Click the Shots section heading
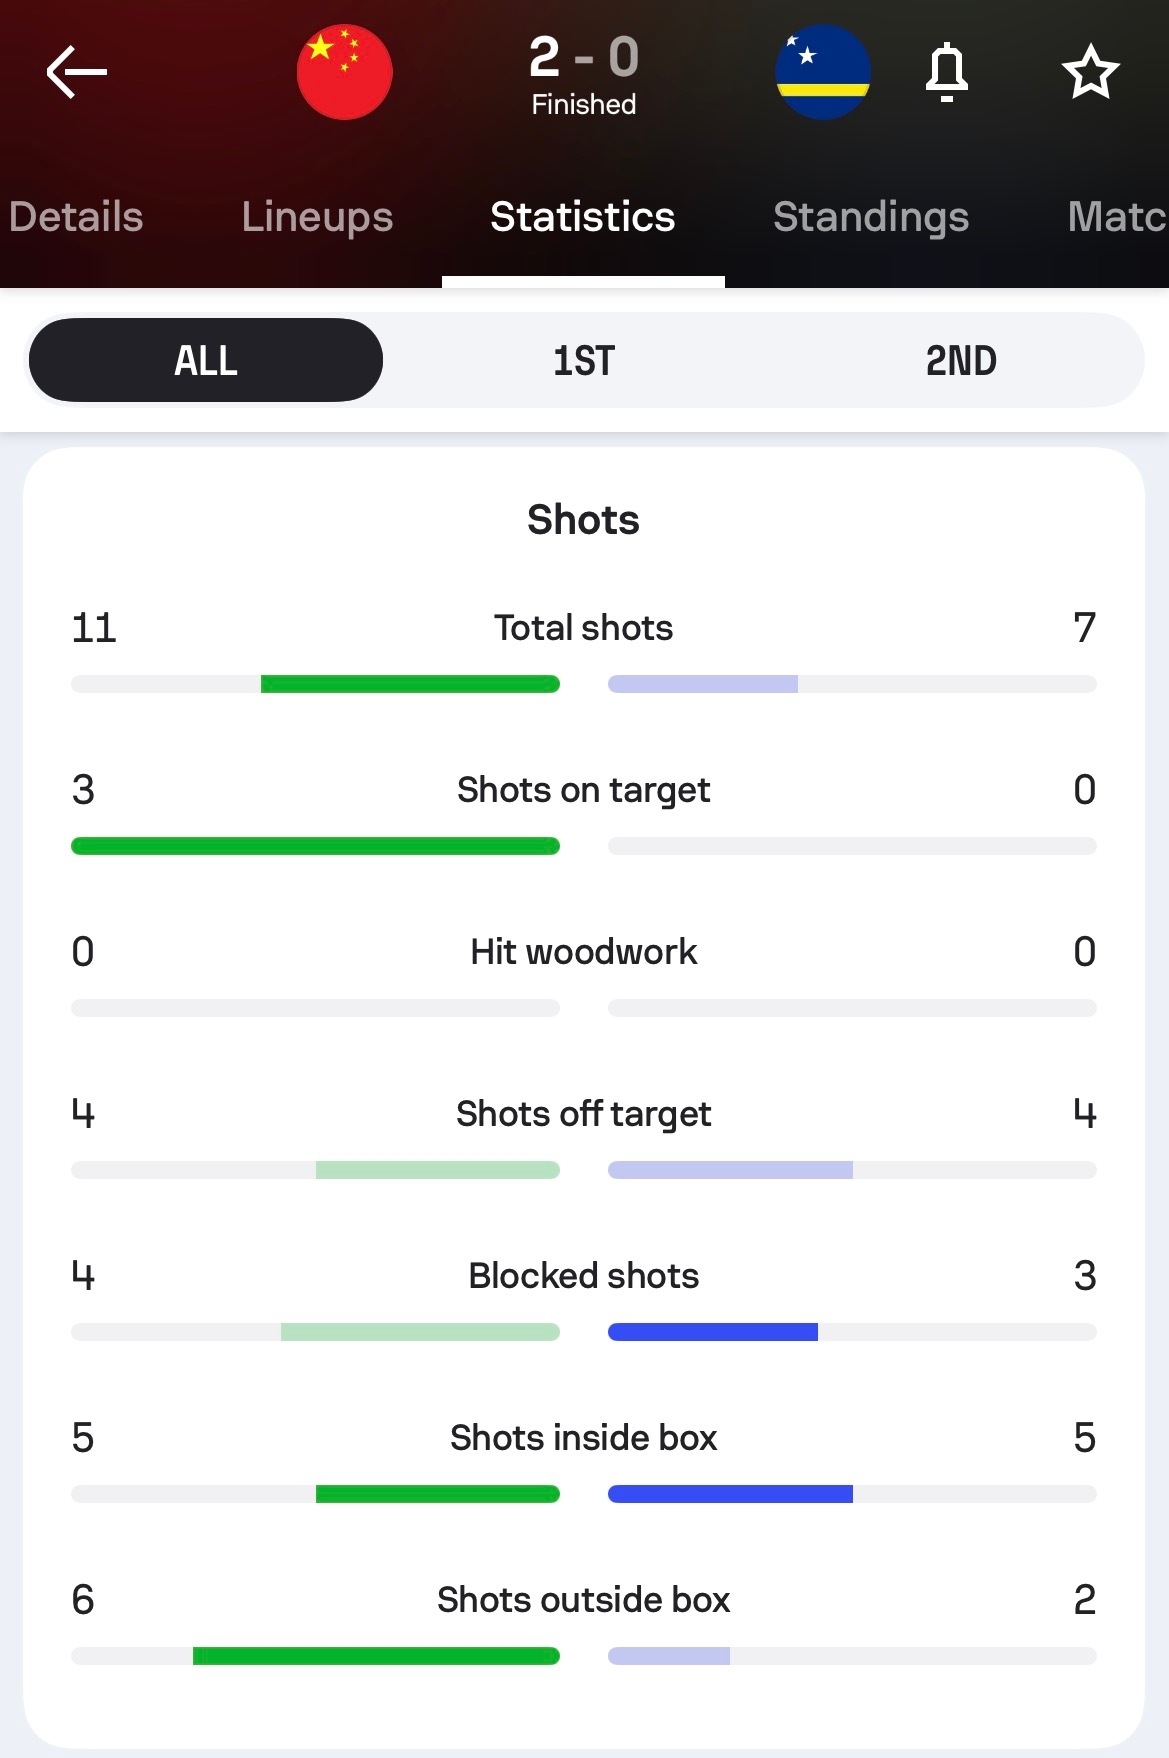This screenshot has height=1758, width=1169. pos(583,519)
